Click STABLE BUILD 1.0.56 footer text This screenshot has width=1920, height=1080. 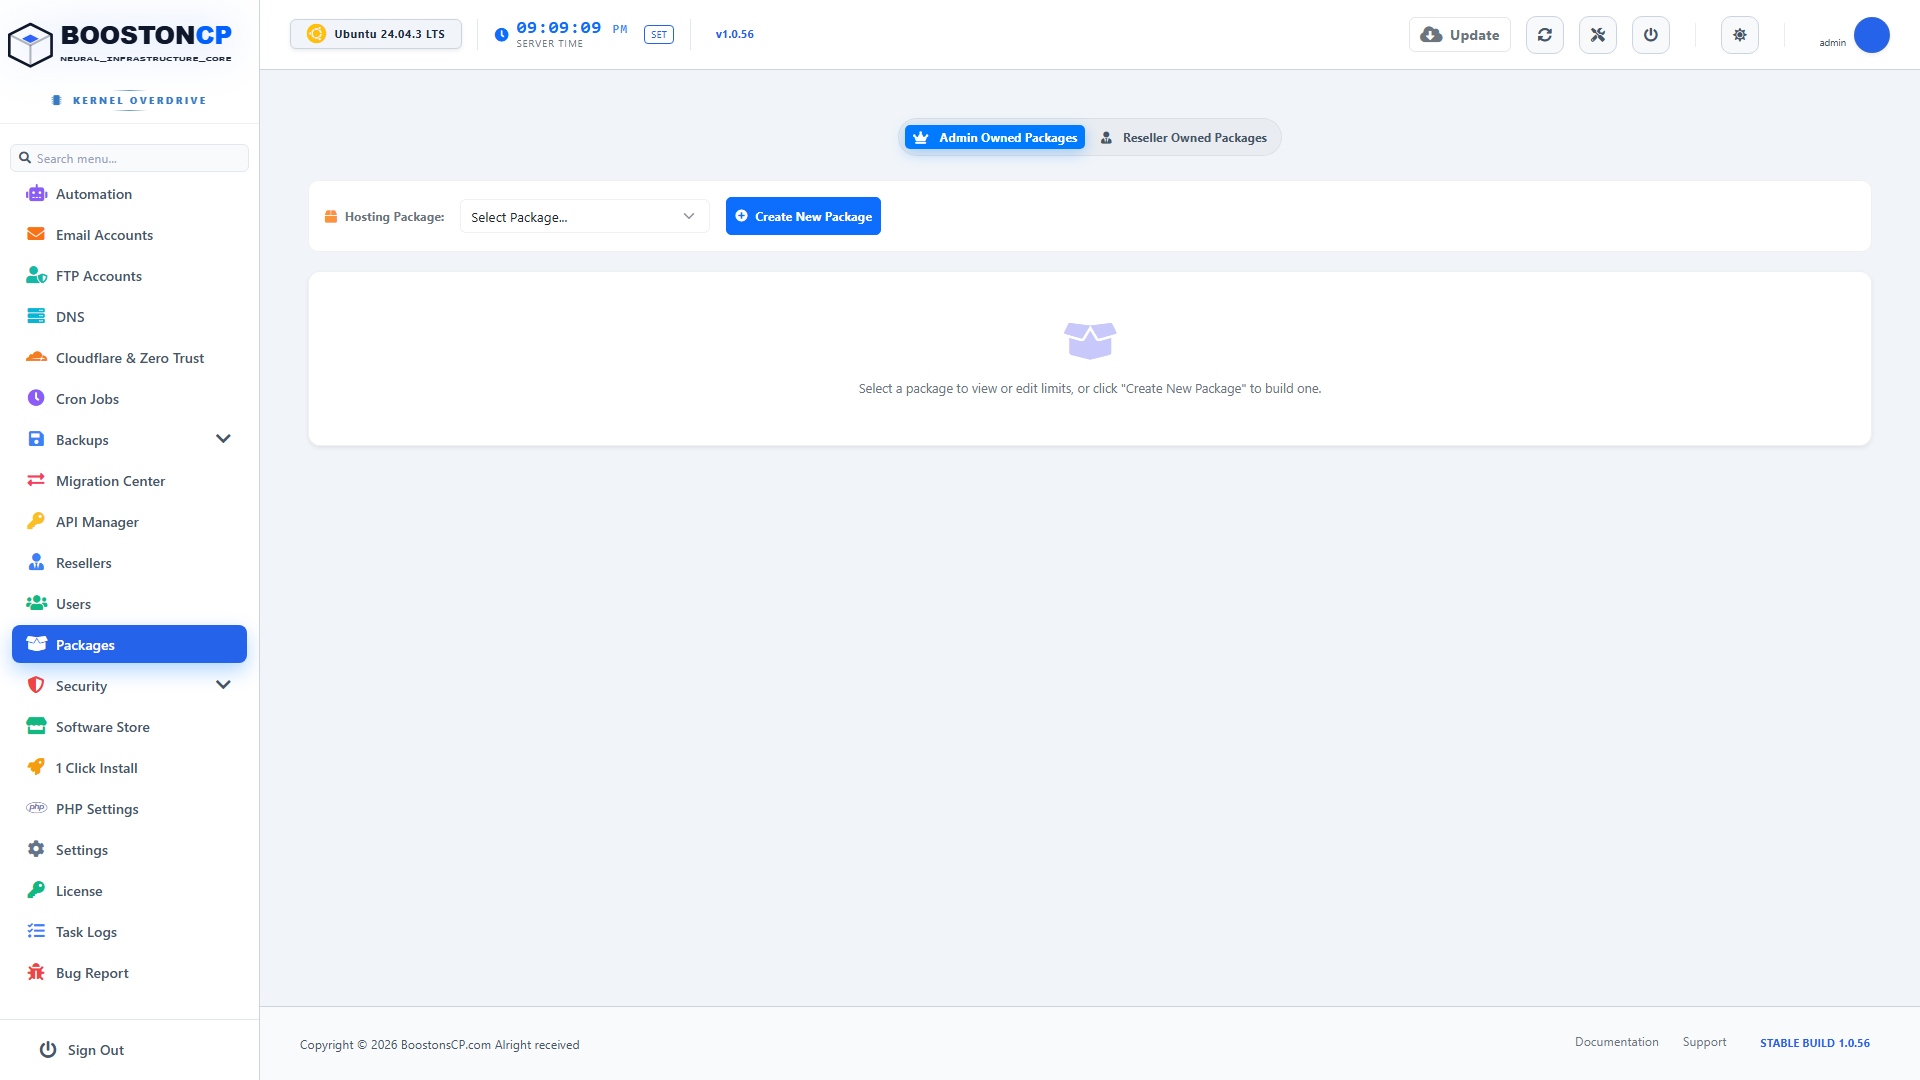[x=1815, y=1043]
